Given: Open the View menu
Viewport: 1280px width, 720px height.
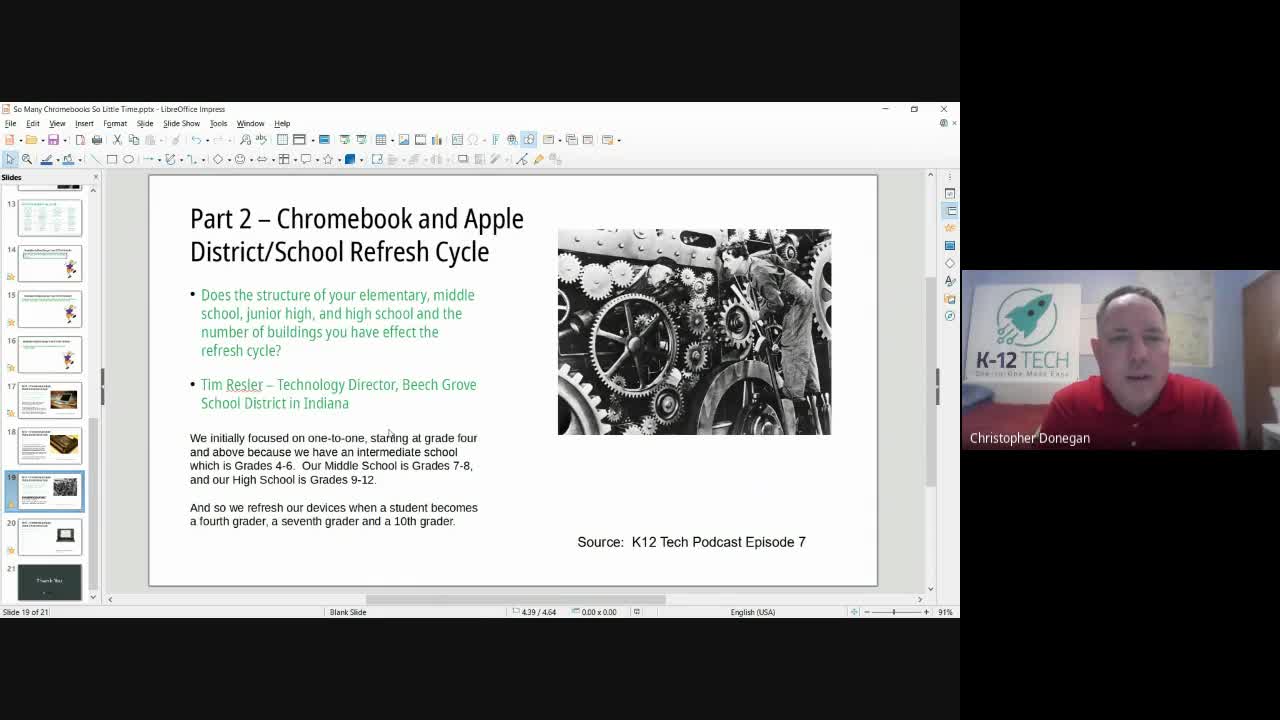Looking at the screenshot, I should 57,124.
